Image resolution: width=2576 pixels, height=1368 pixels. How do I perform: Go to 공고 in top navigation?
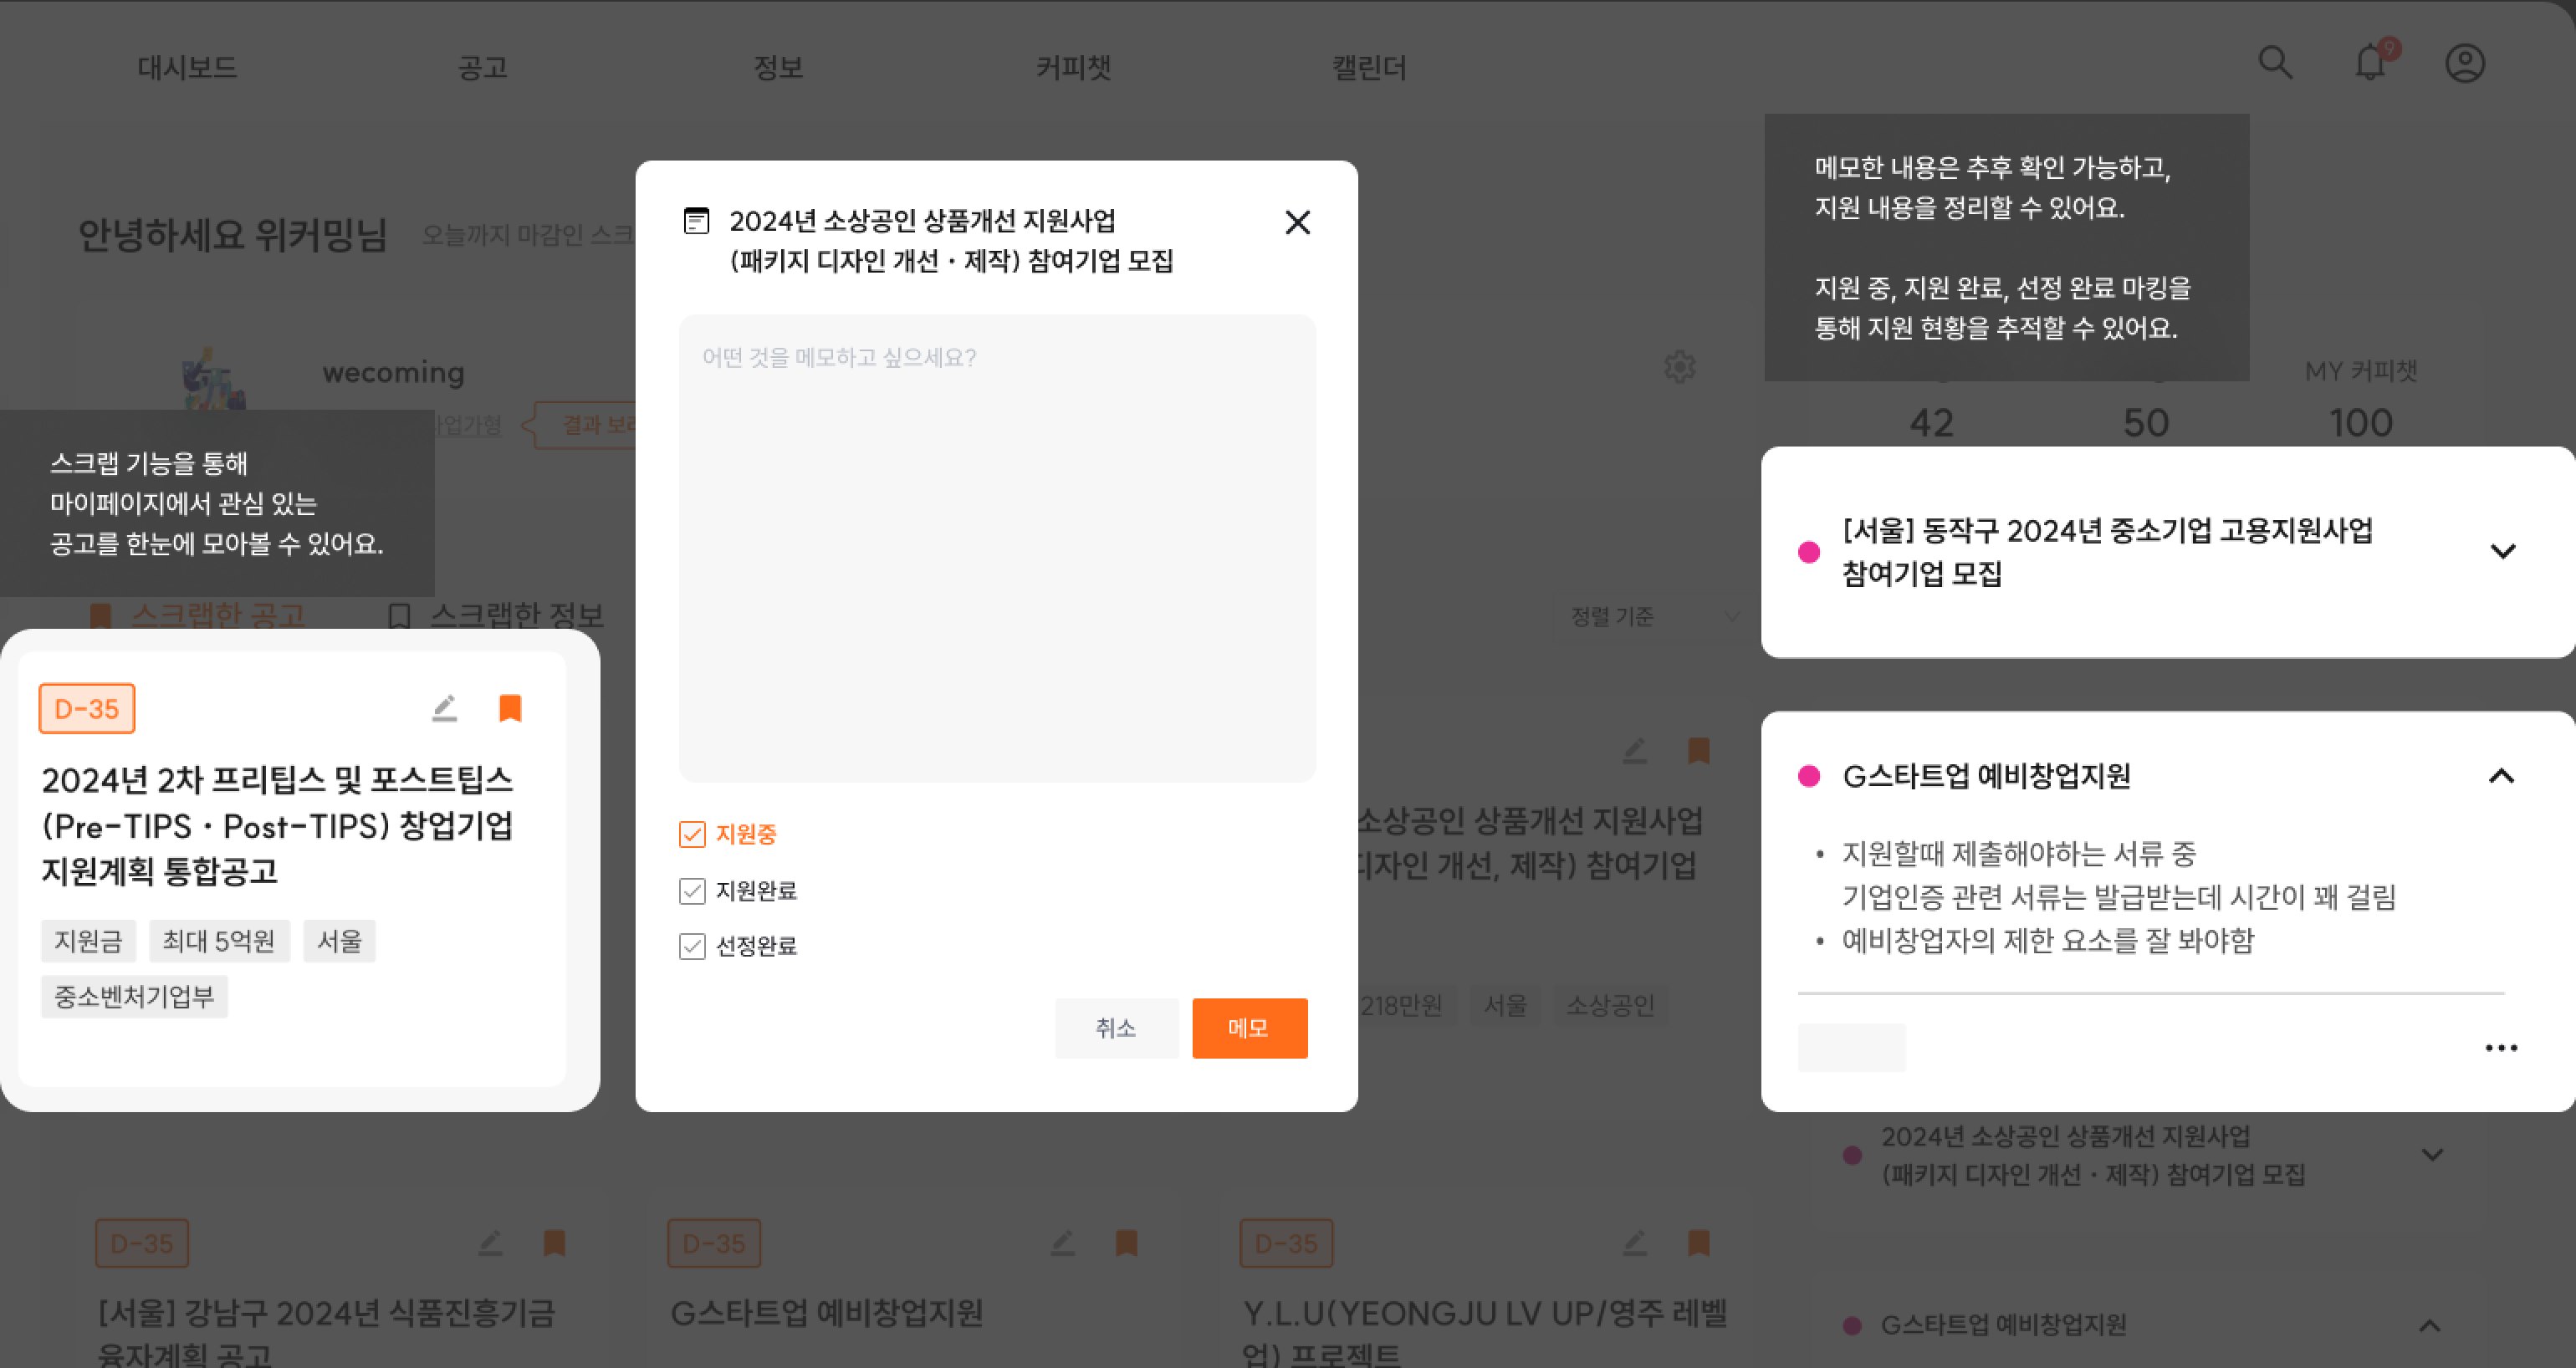pos(482,67)
